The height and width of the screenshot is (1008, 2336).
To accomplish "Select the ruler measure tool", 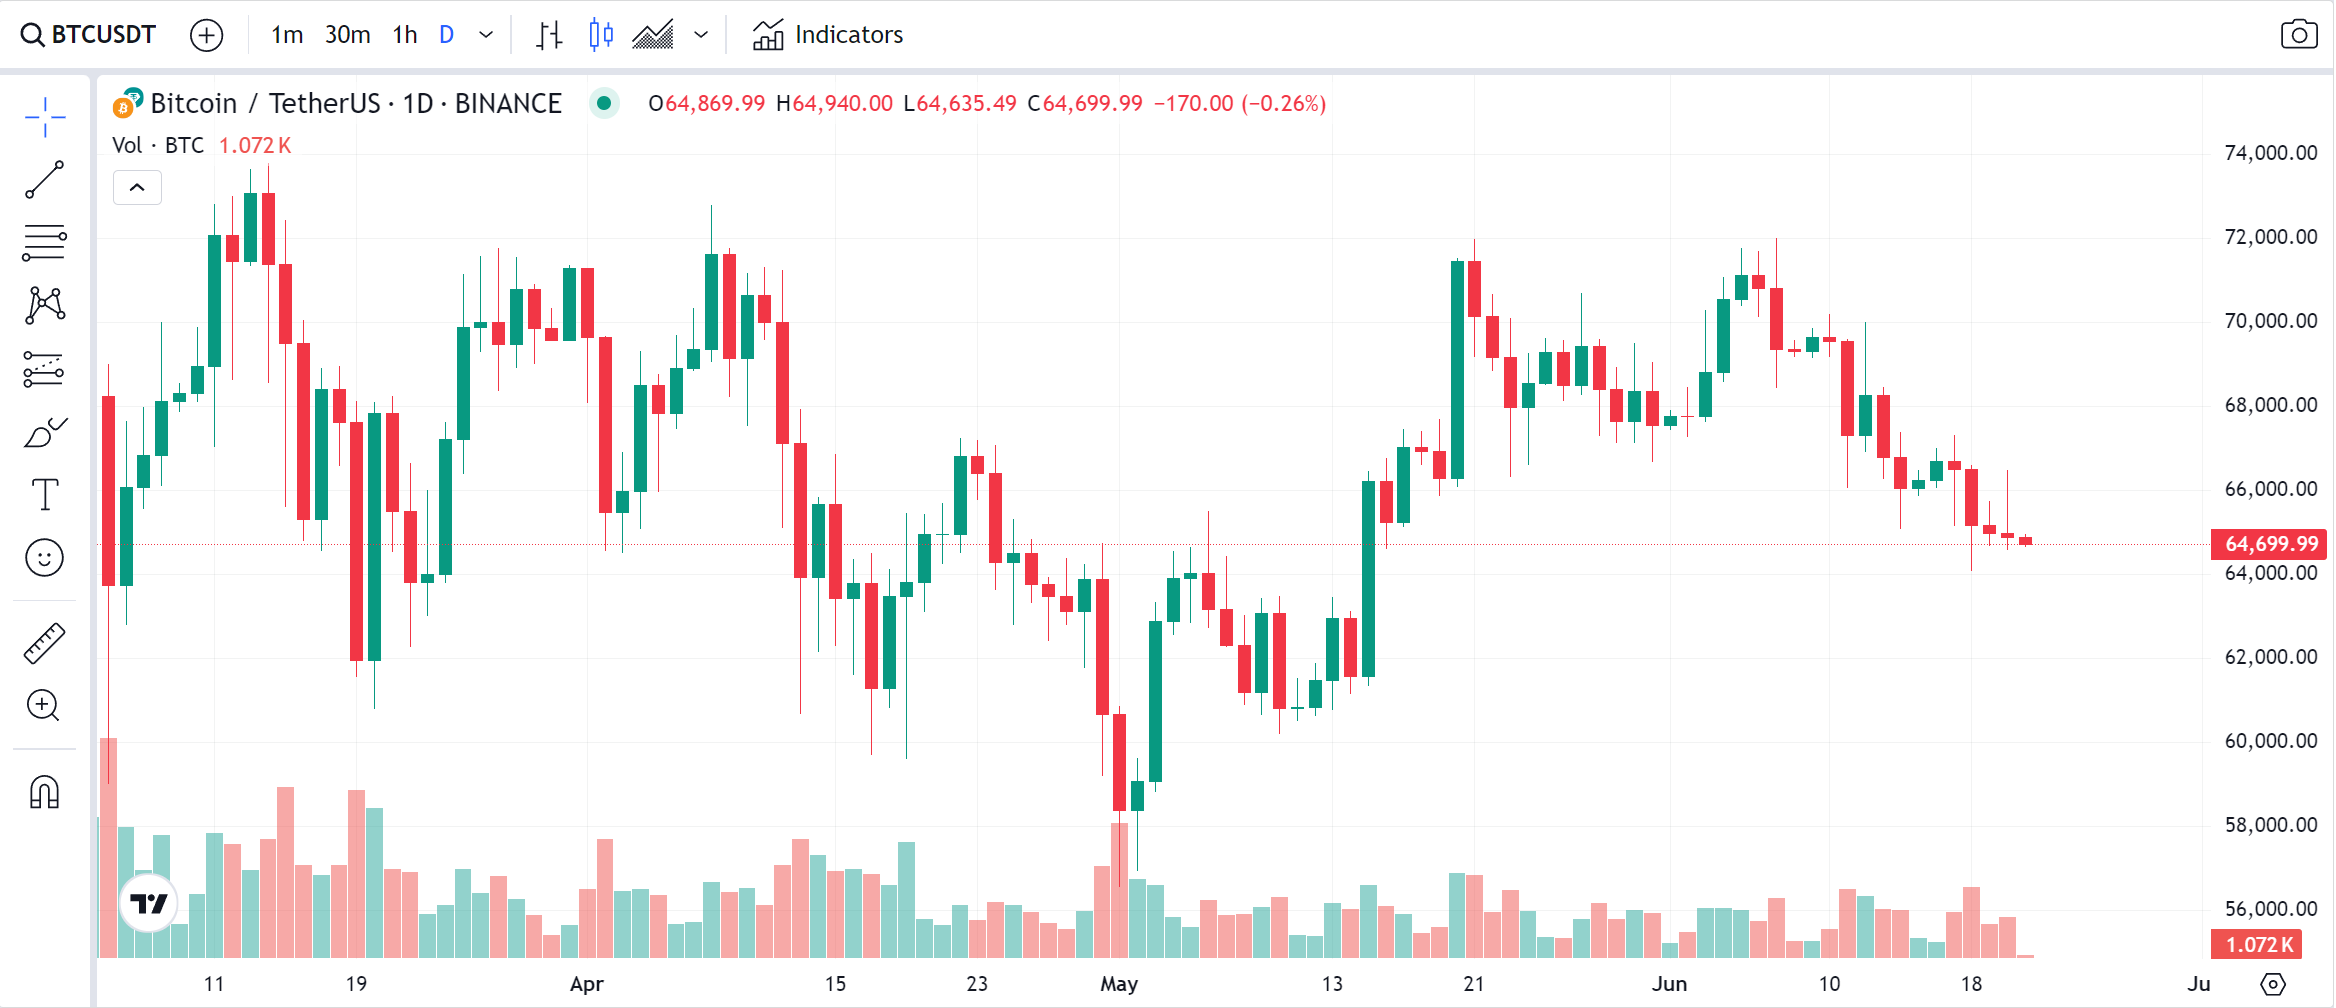I will click(45, 644).
